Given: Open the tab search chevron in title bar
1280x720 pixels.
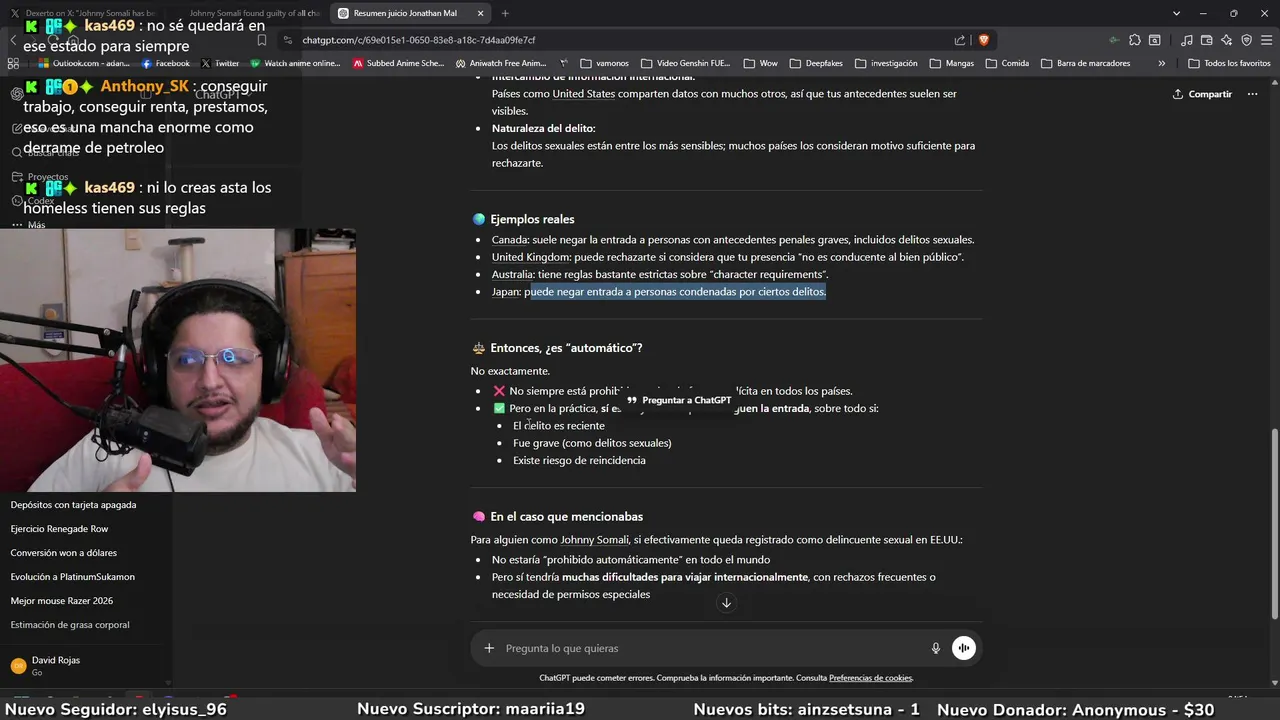Looking at the screenshot, I should coord(1176,13).
